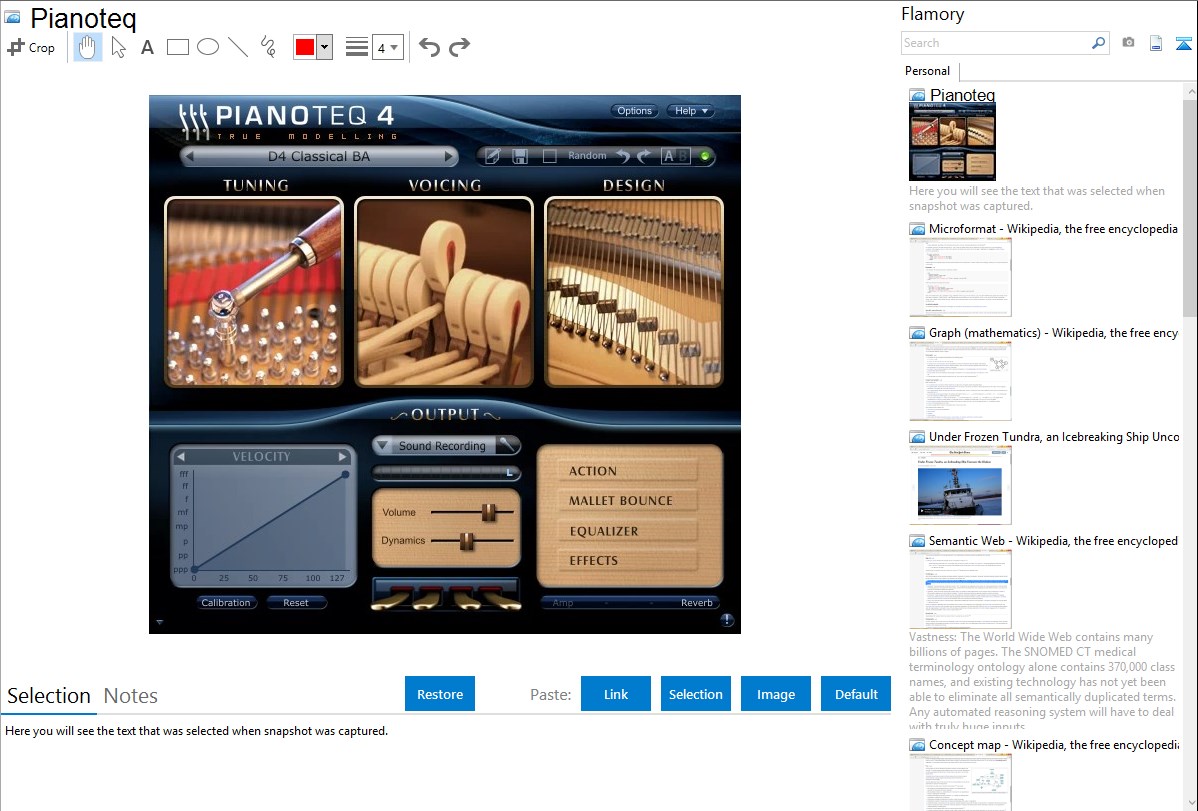
Task: Click the Restore button
Action: coord(440,694)
